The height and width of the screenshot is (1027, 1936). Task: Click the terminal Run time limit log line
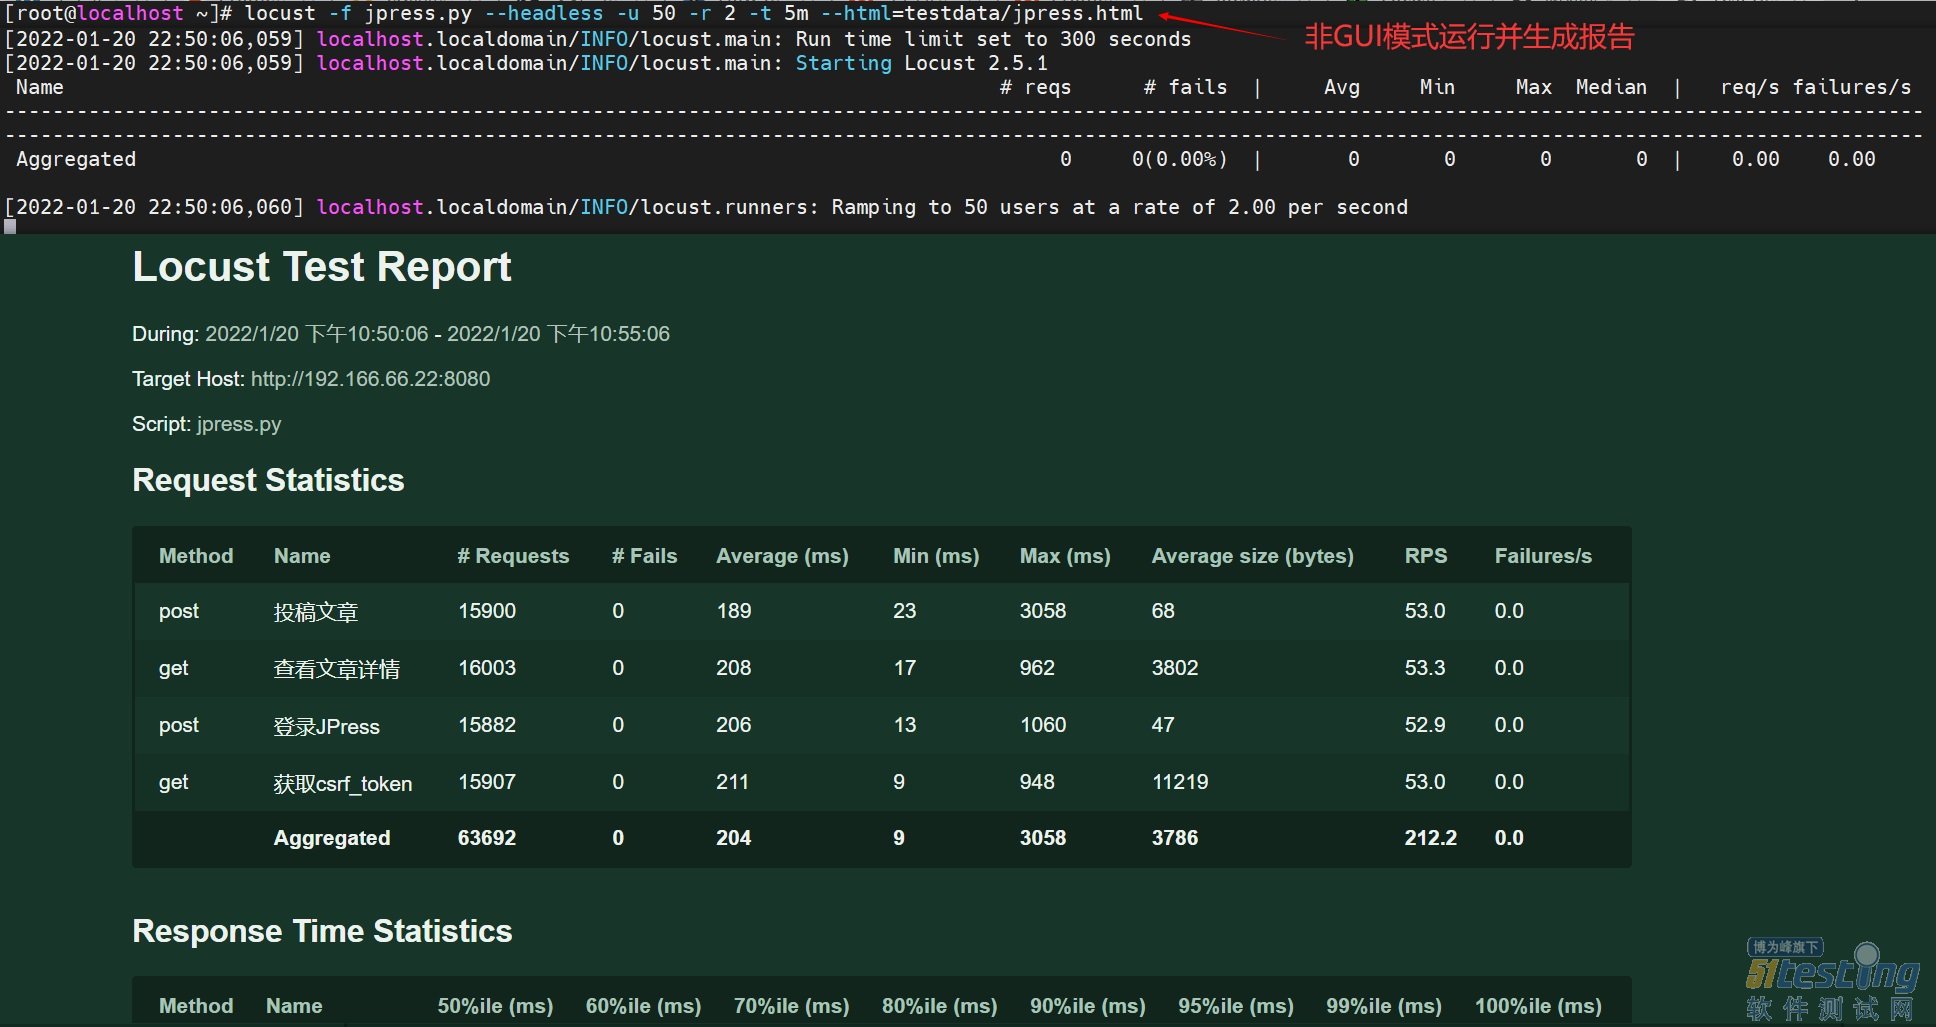(x=598, y=39)
